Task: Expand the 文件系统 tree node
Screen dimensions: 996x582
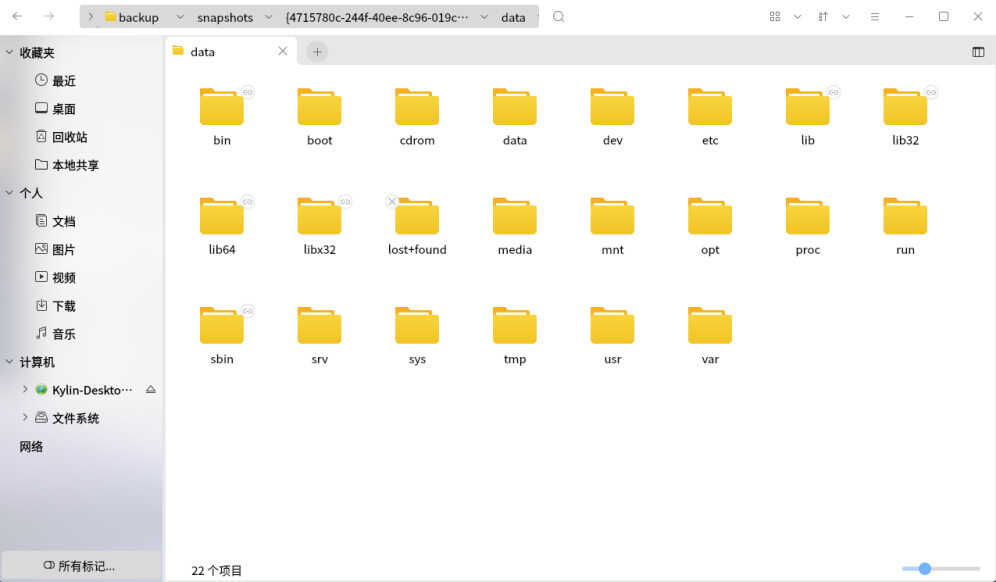Action: (x=25, y=417)
